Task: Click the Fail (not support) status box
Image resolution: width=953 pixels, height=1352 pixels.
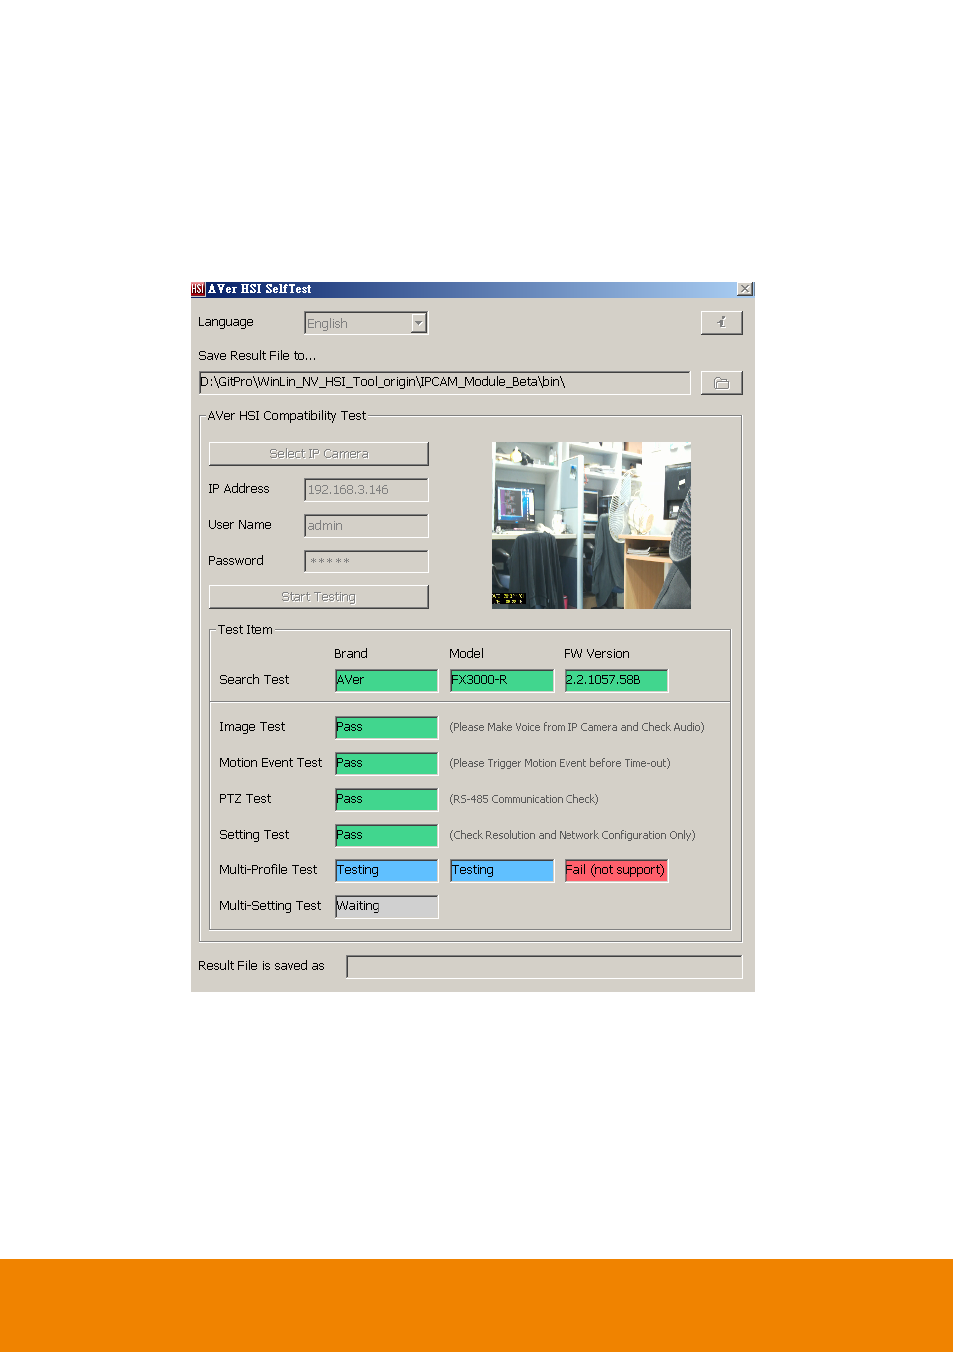Action: [616, 870]
